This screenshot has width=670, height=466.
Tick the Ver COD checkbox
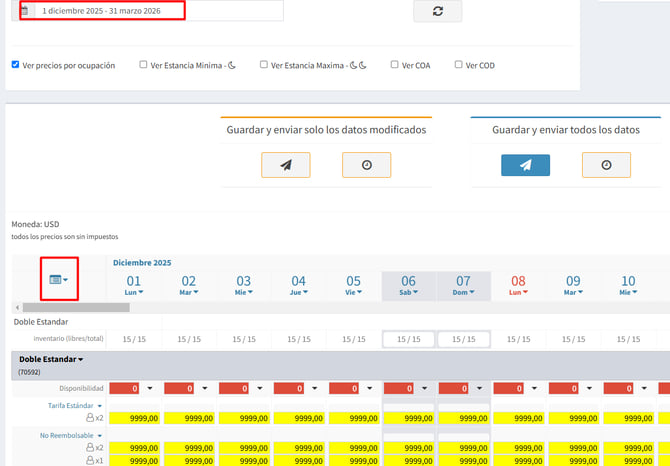[458, 65]
